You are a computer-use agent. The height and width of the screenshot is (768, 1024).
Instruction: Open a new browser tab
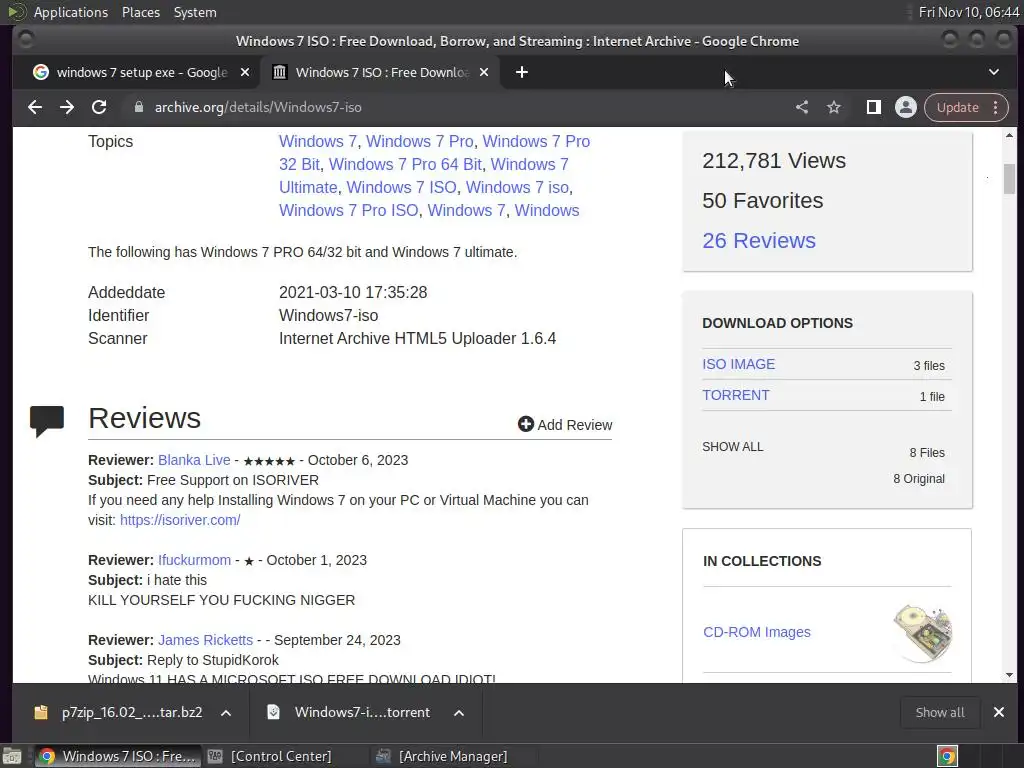(521, 72)
